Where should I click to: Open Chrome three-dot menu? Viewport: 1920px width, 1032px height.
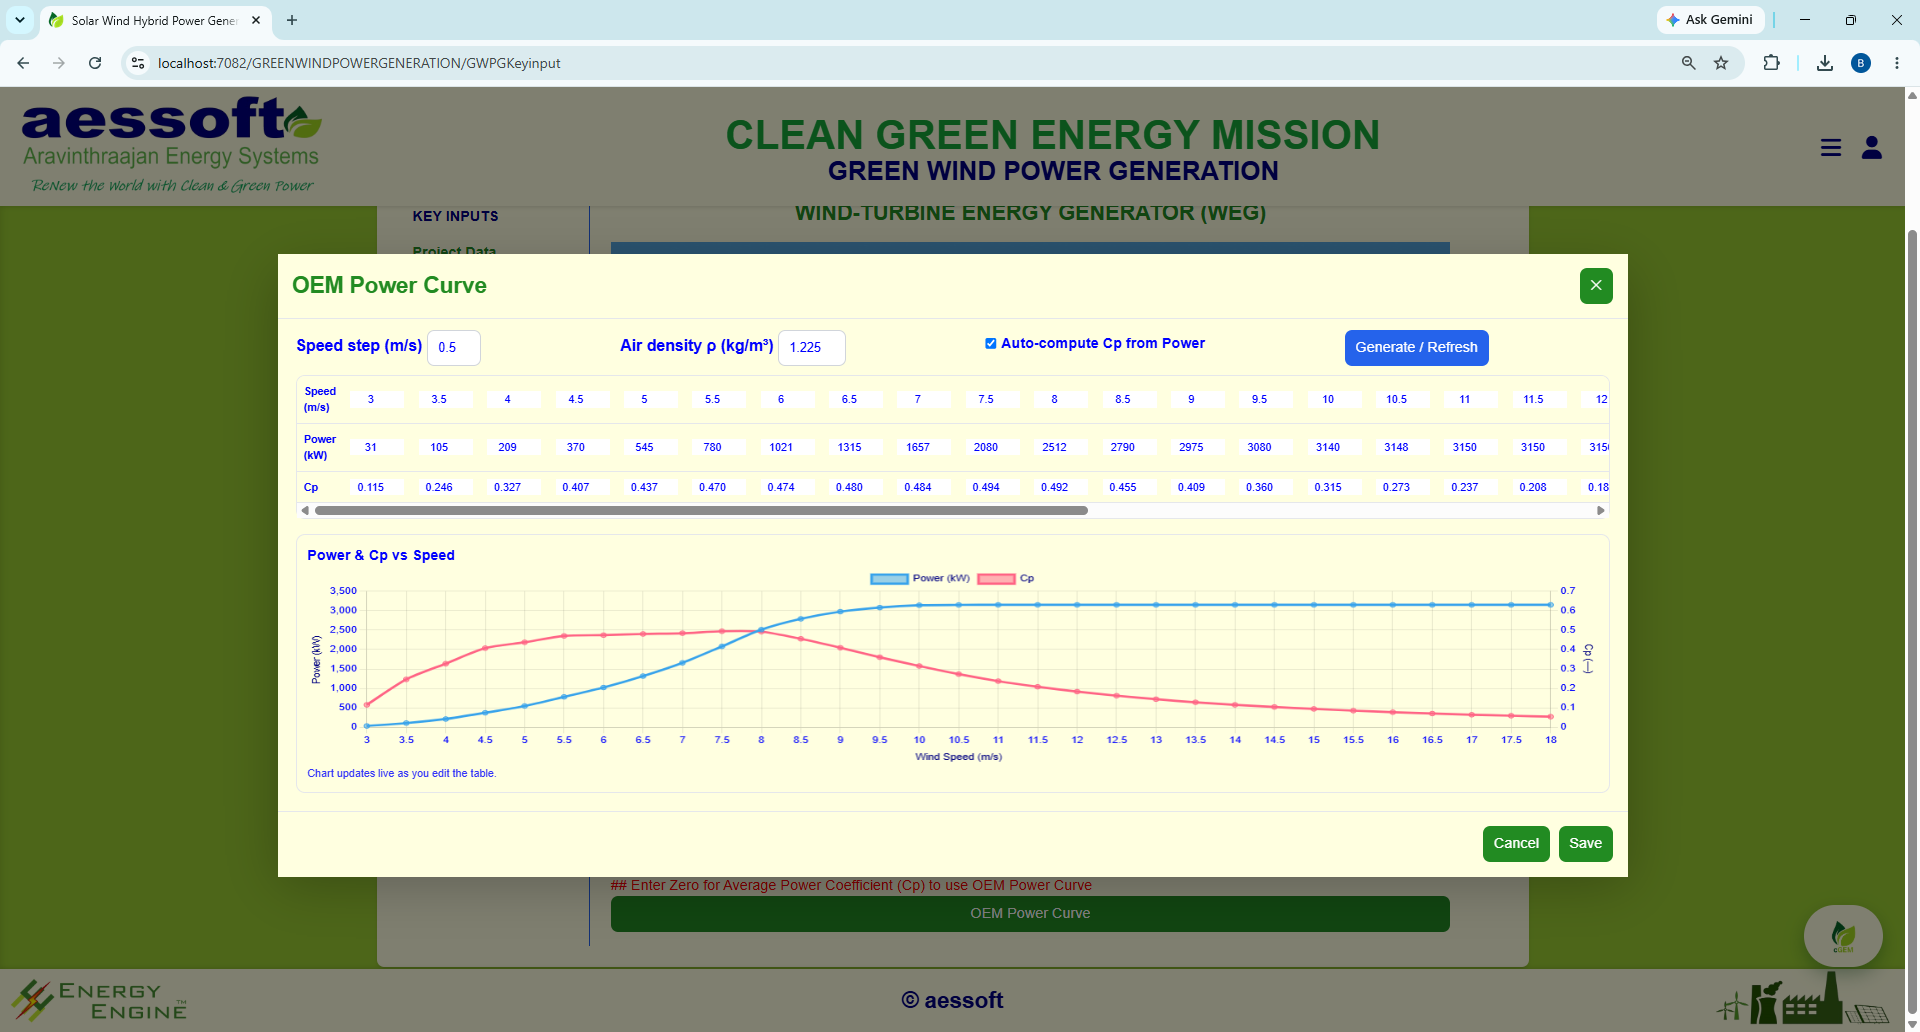1897,63
